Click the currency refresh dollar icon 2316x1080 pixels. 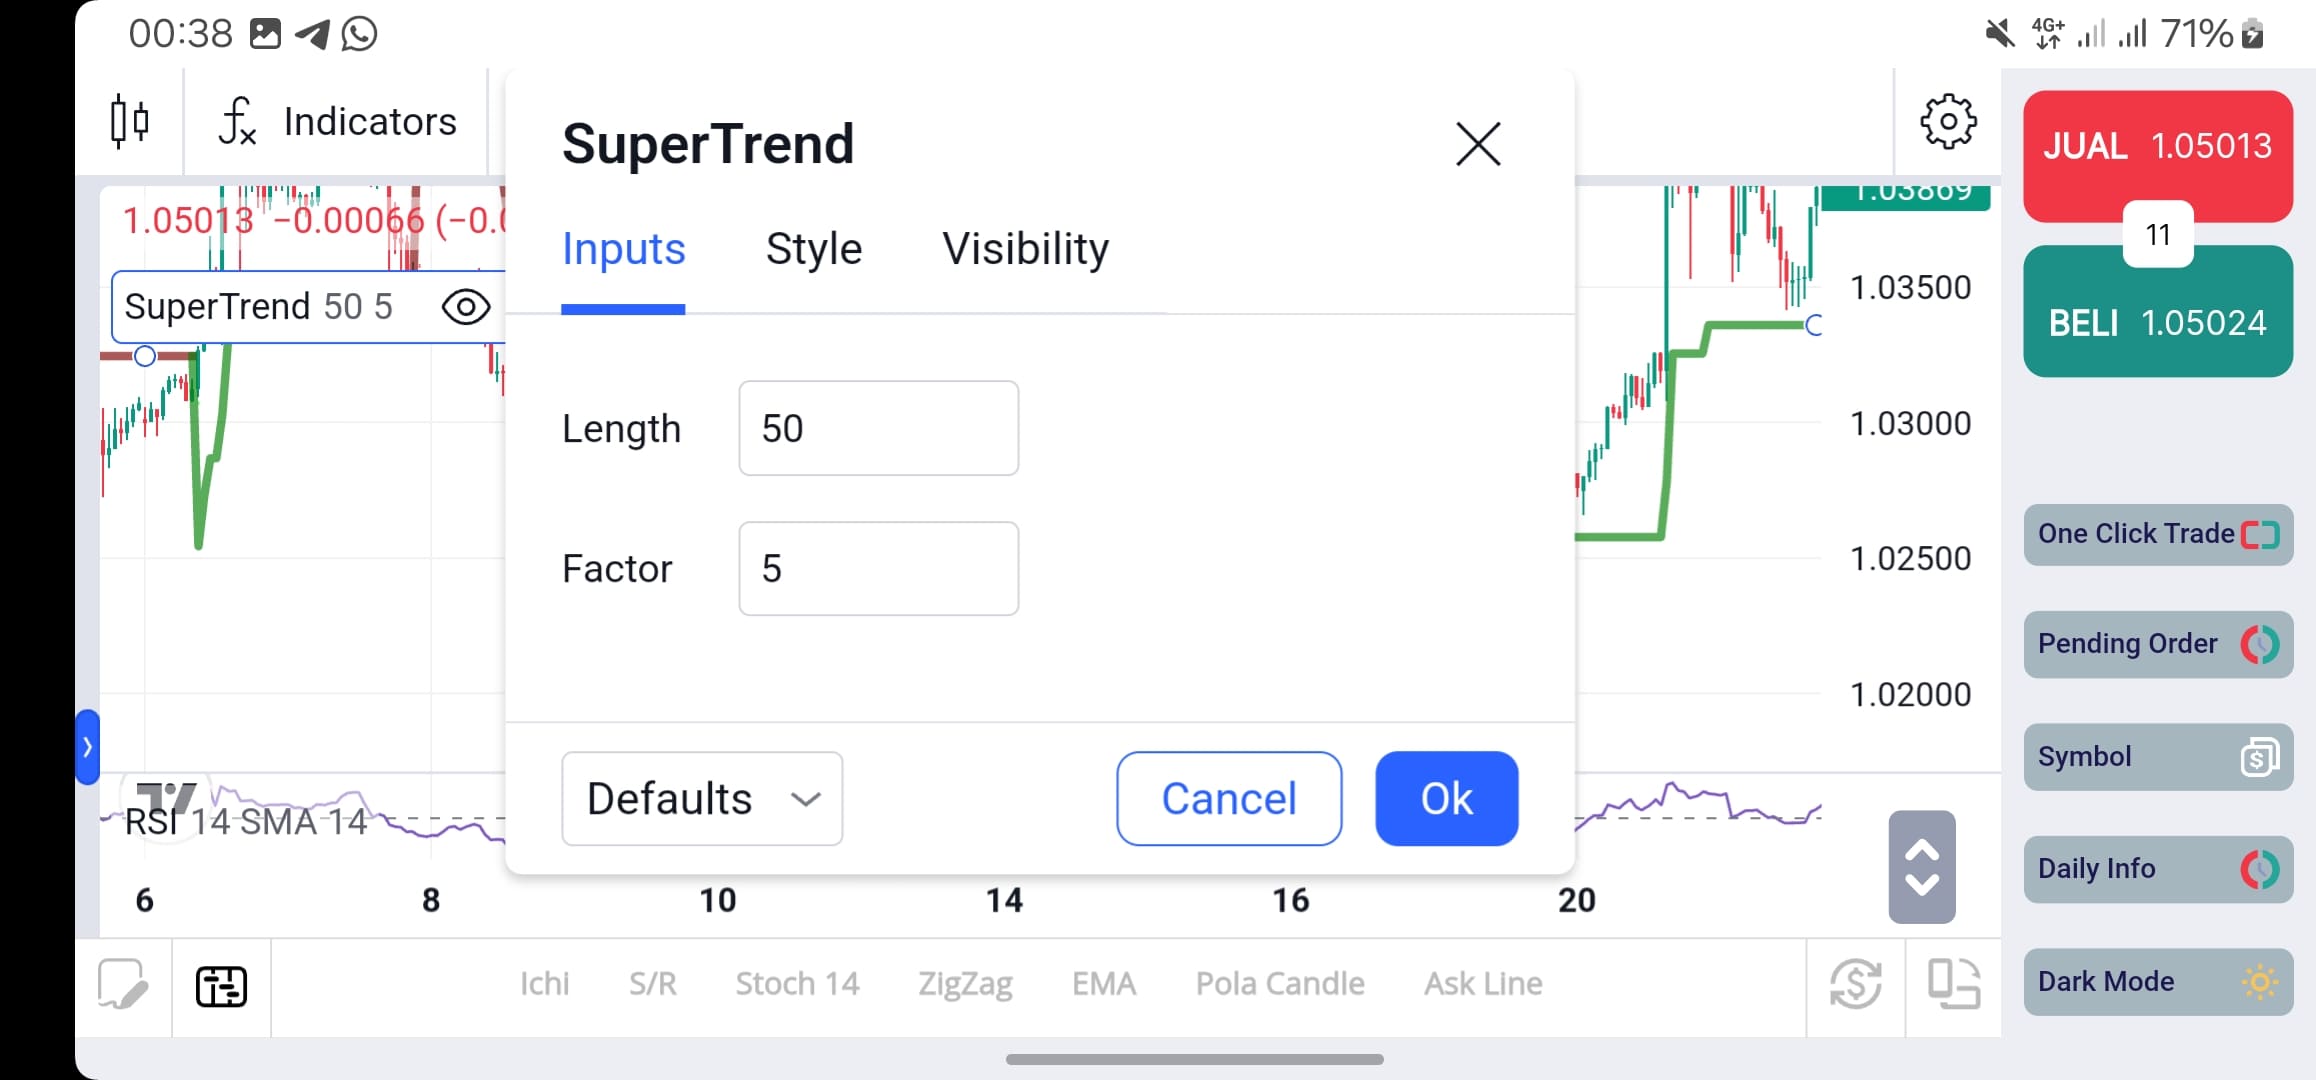1855,985
